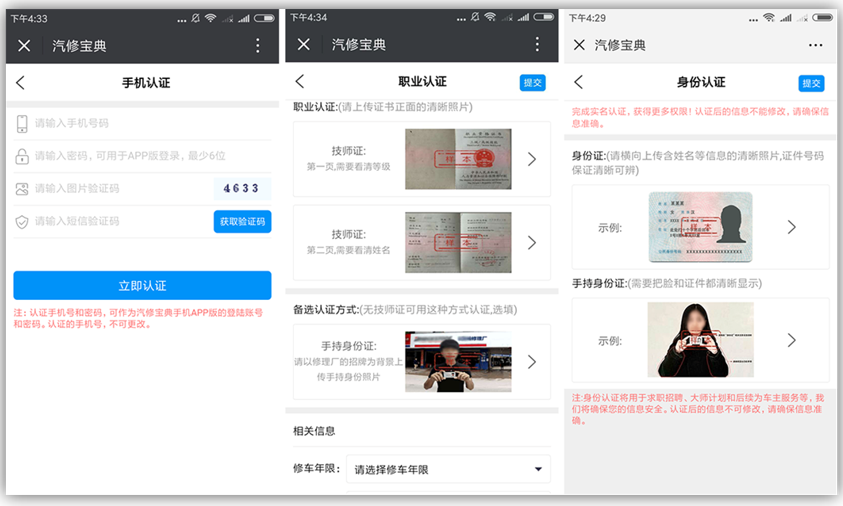Tap the back arrow on 身份认证 page
This screenshot has width=843, height=506.
[x=578, y=83]
